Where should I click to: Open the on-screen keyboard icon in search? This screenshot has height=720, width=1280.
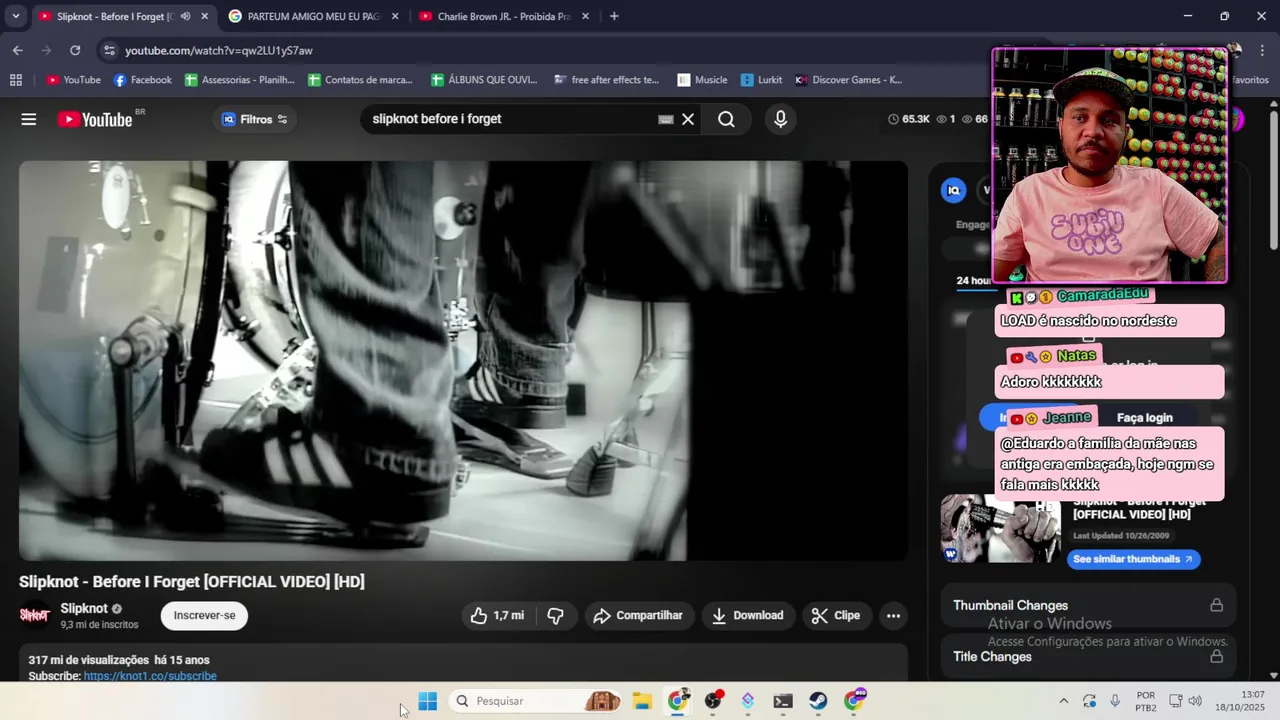click(x=666, y=119)
